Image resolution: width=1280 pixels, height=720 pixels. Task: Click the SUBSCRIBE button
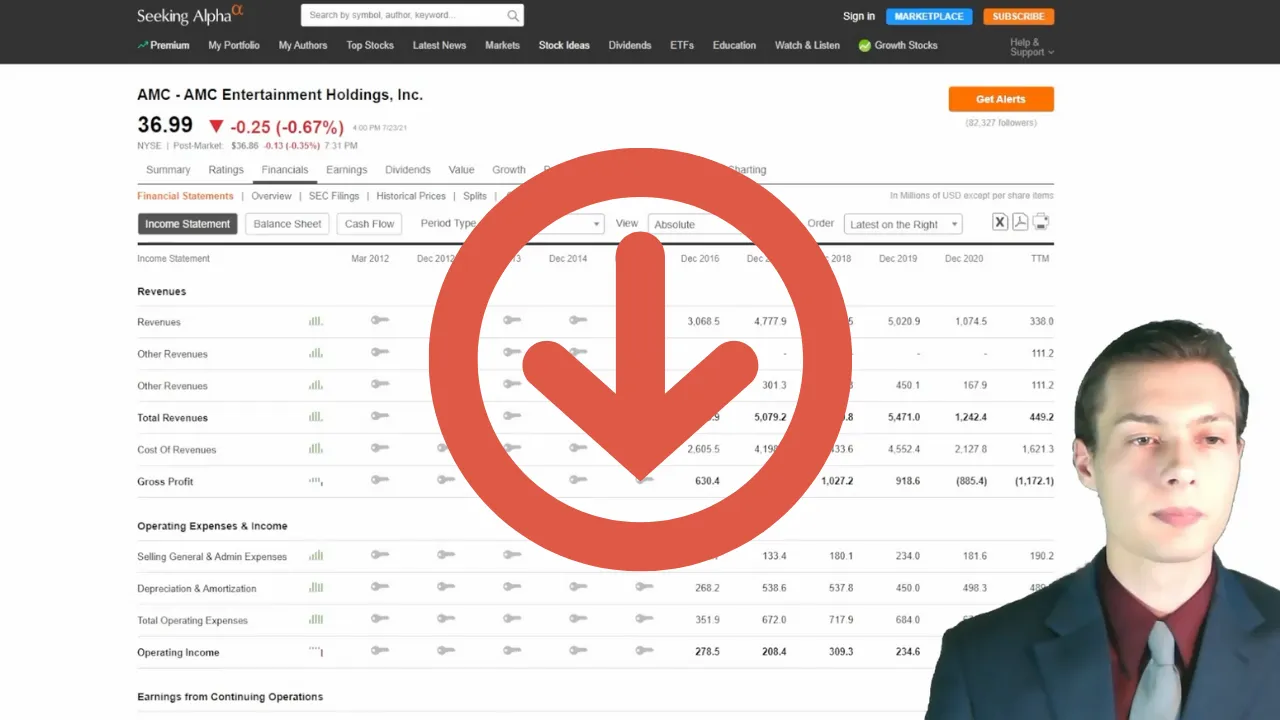[1018, 16]
